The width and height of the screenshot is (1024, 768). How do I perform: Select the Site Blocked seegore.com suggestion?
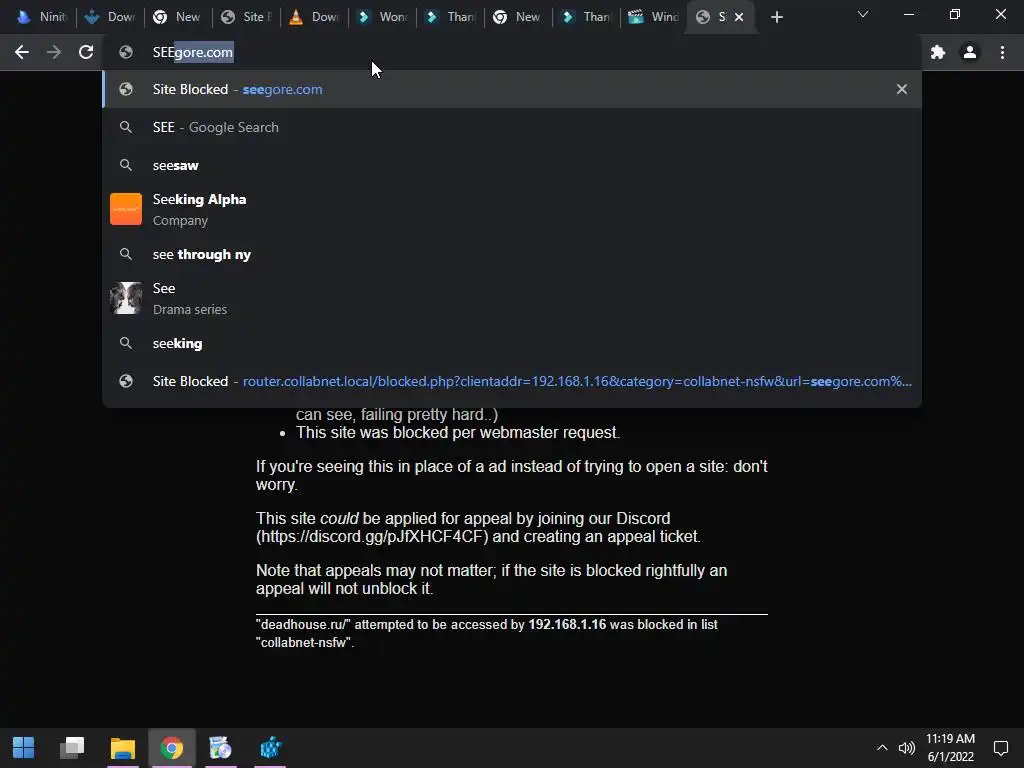(512, 89)
